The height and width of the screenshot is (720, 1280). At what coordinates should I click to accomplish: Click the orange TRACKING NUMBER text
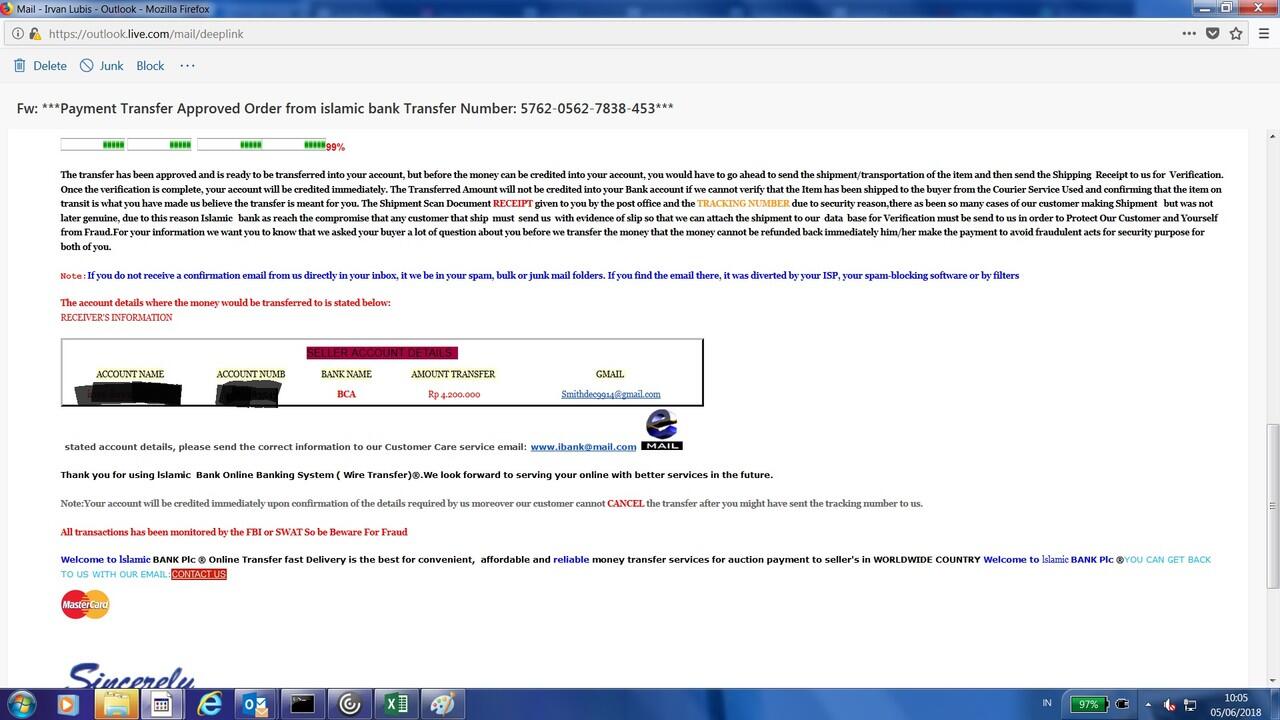[743, 203]
